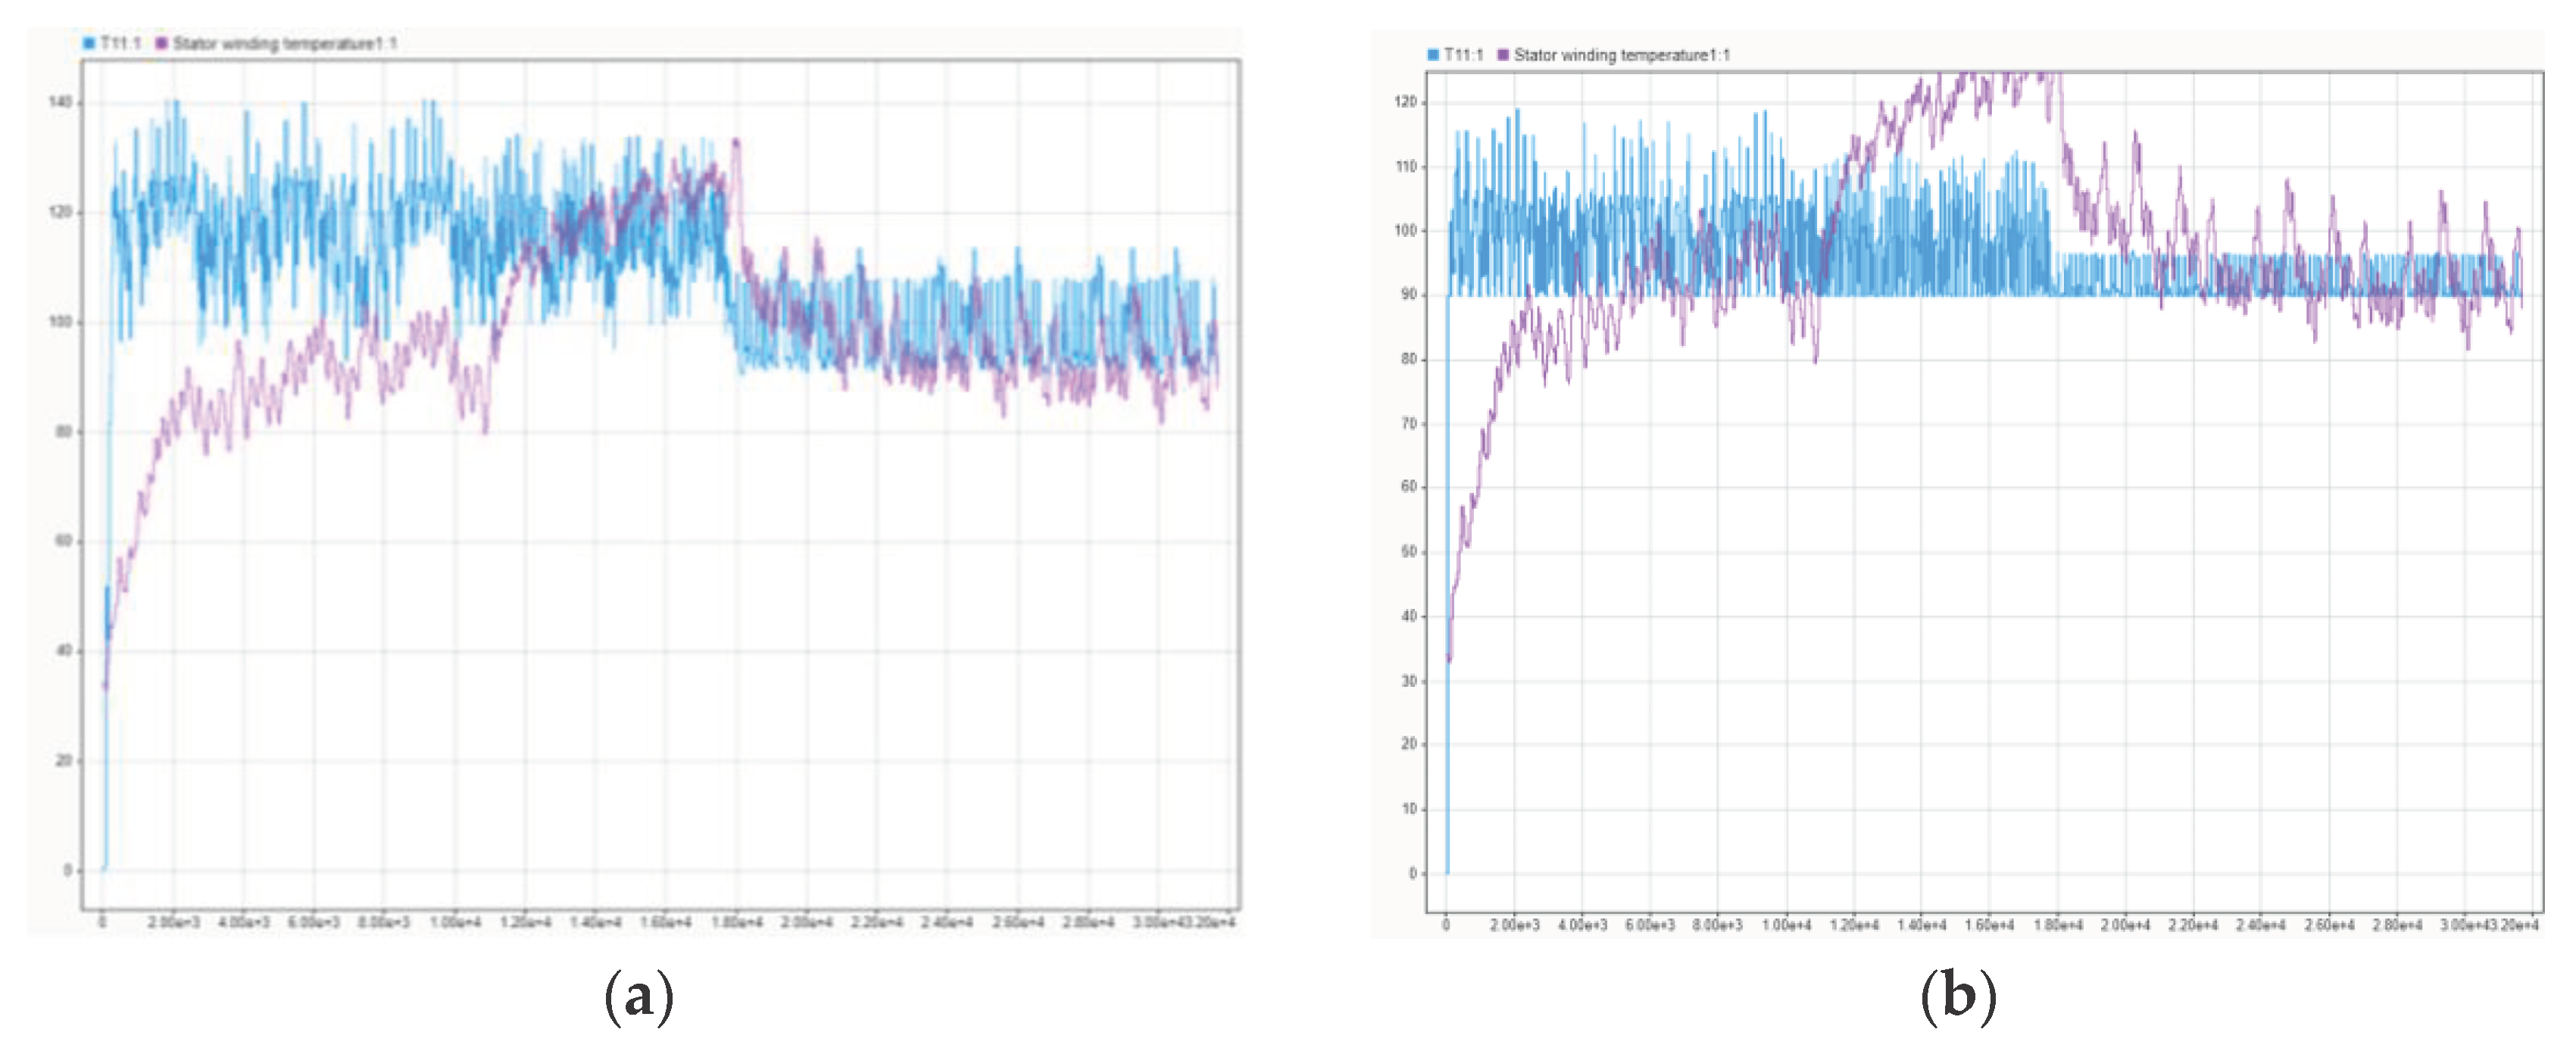
Task: Select 'Stator winding temperature1:1' legend text in chart (b)
Action: coord(1621,55)
